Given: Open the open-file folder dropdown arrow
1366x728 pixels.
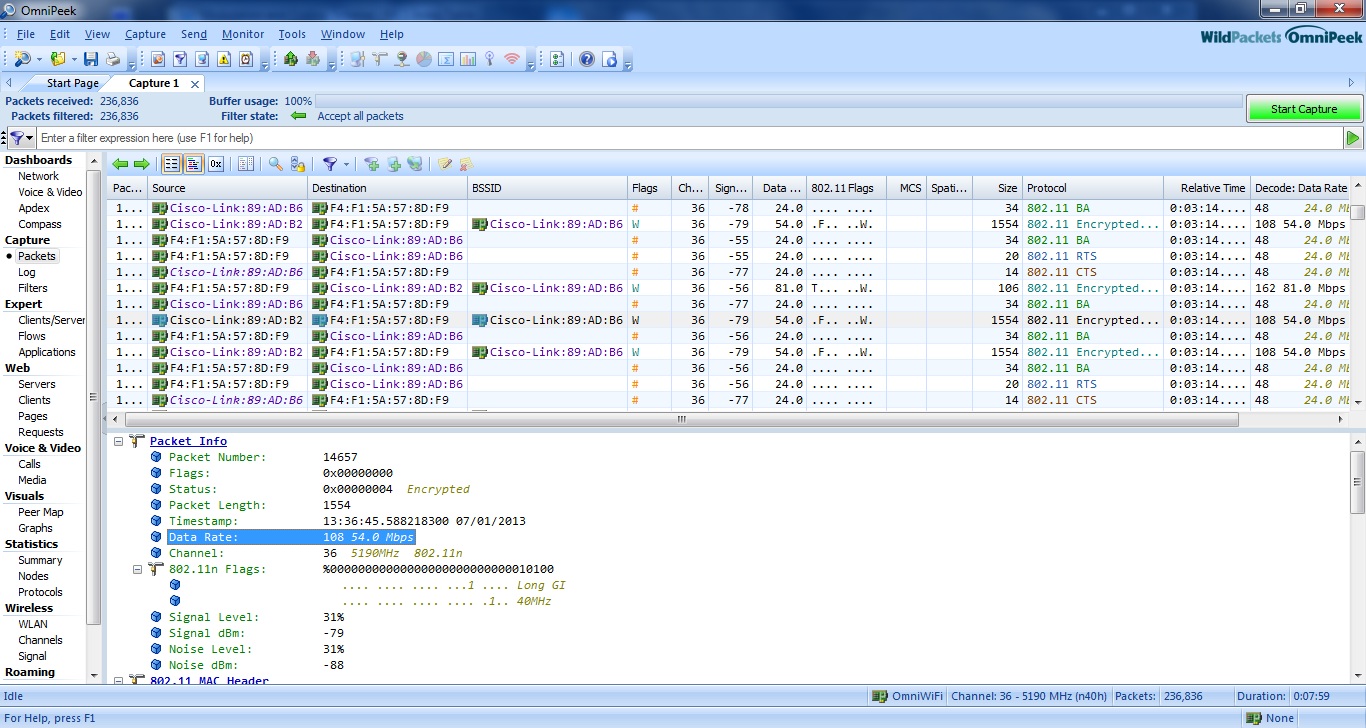Looking at the screenshot, I should coord(74,59).
